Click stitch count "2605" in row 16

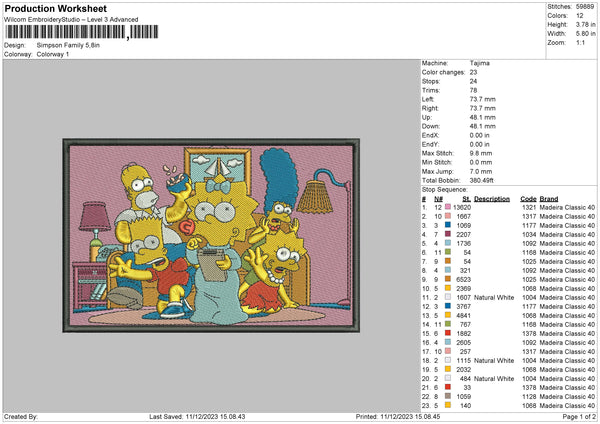click(463, 342)
